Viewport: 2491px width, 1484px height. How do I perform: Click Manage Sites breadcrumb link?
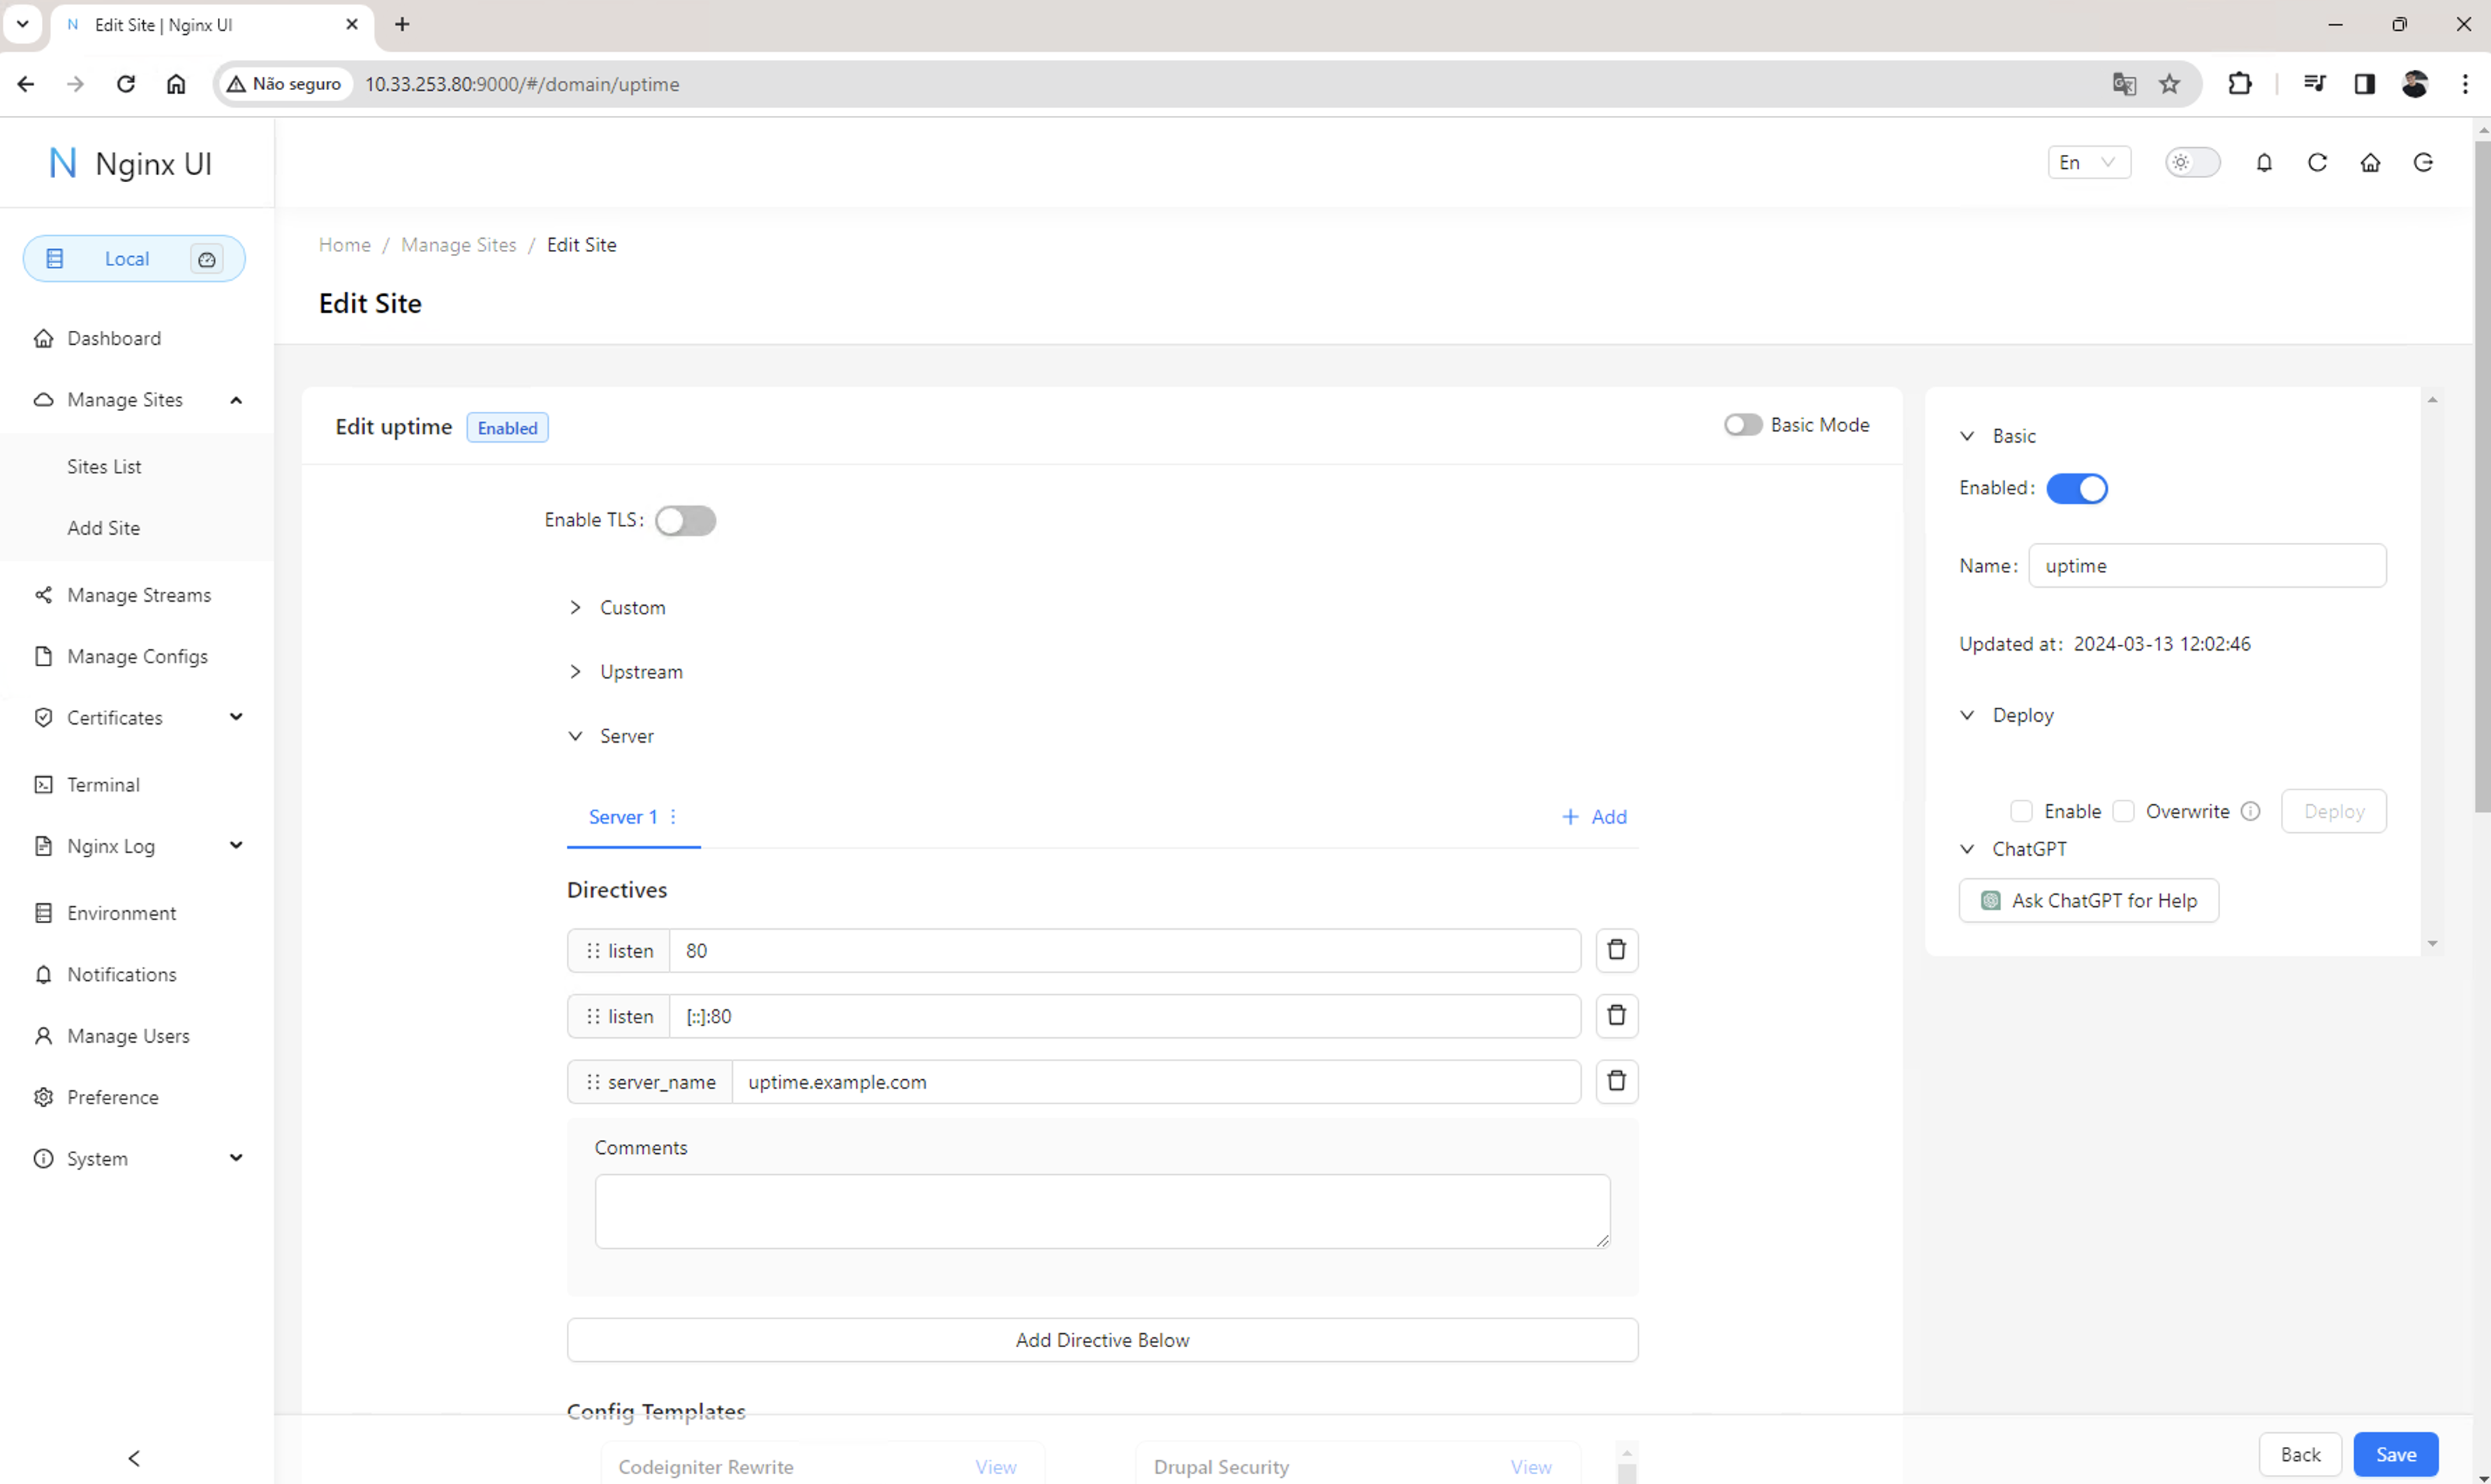coord(458,245)
